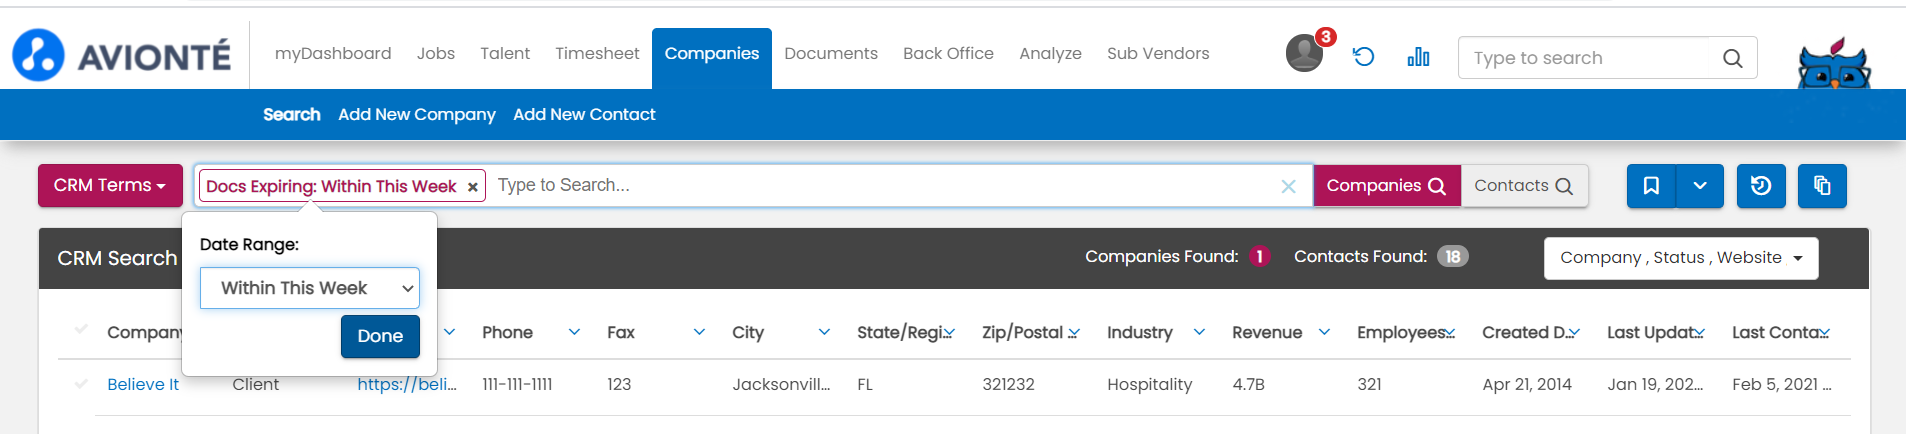Screen dimensions: 1906x434
Task: Click the copy icon button
Action: 1822,186
